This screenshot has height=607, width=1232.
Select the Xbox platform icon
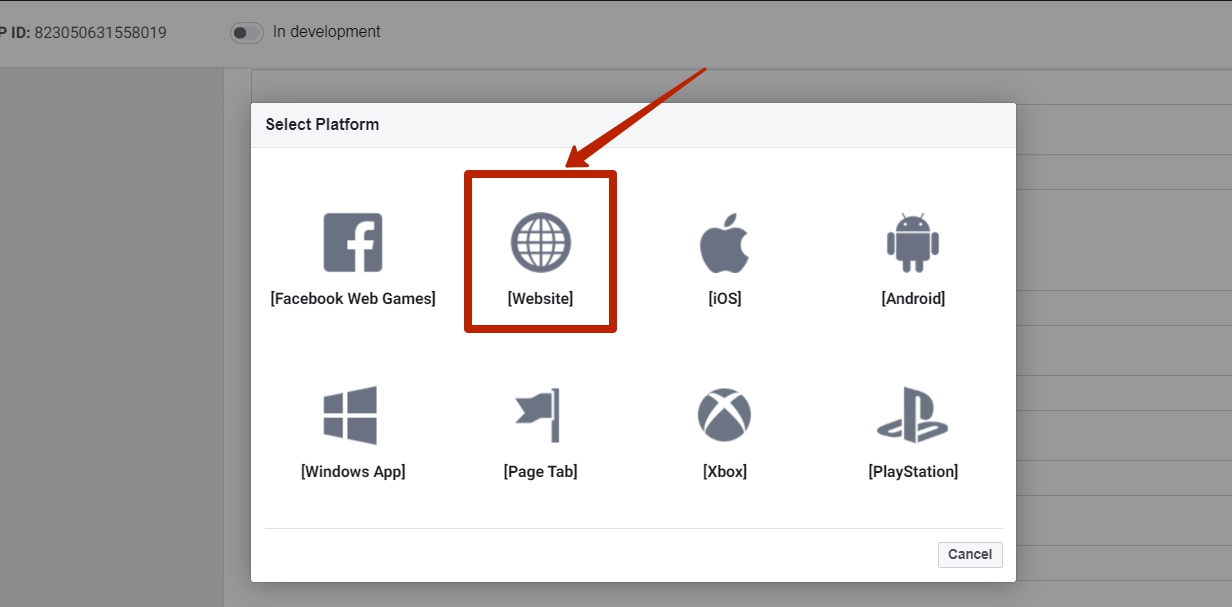tap(724, 414)
